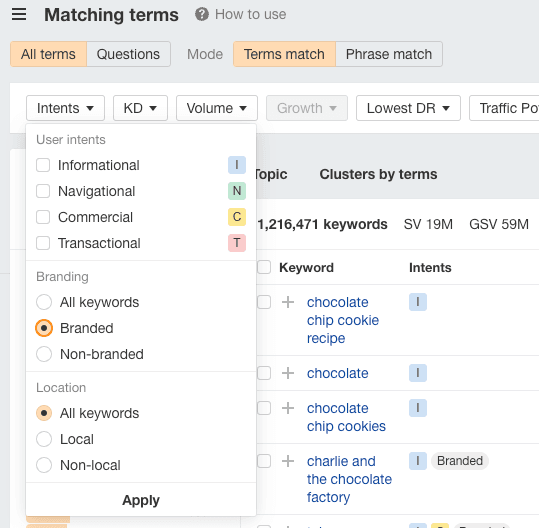This screenshot has height=528, width=539.
Task: Select the Branded radio option
Action: pos(44,328)
